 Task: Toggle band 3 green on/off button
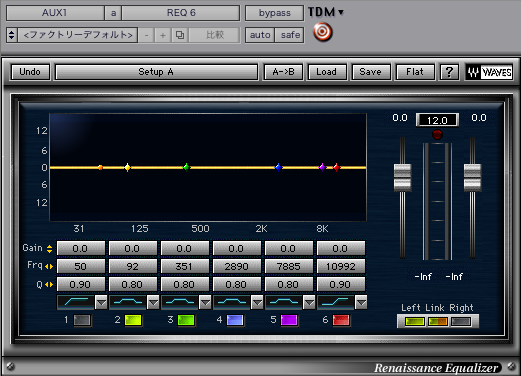click(x=186, y=320)
